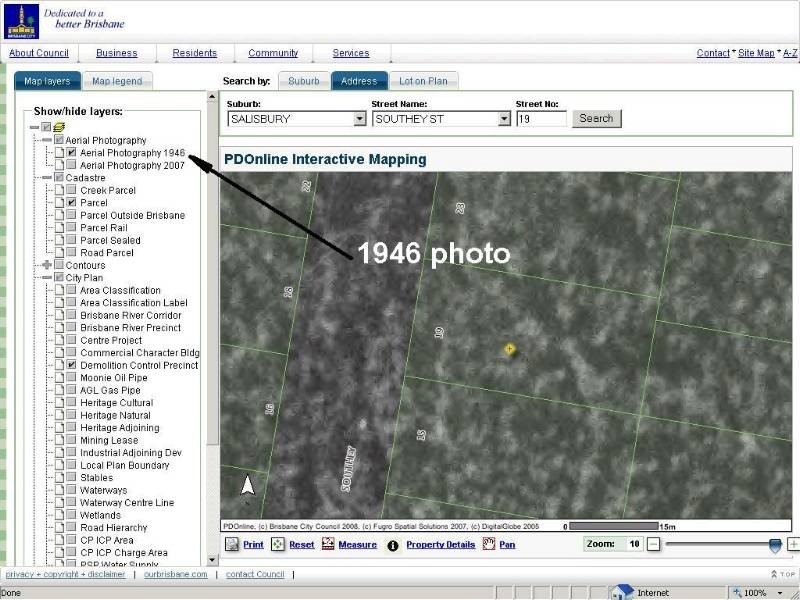Open the Street Name dropdown

[504, 119]
